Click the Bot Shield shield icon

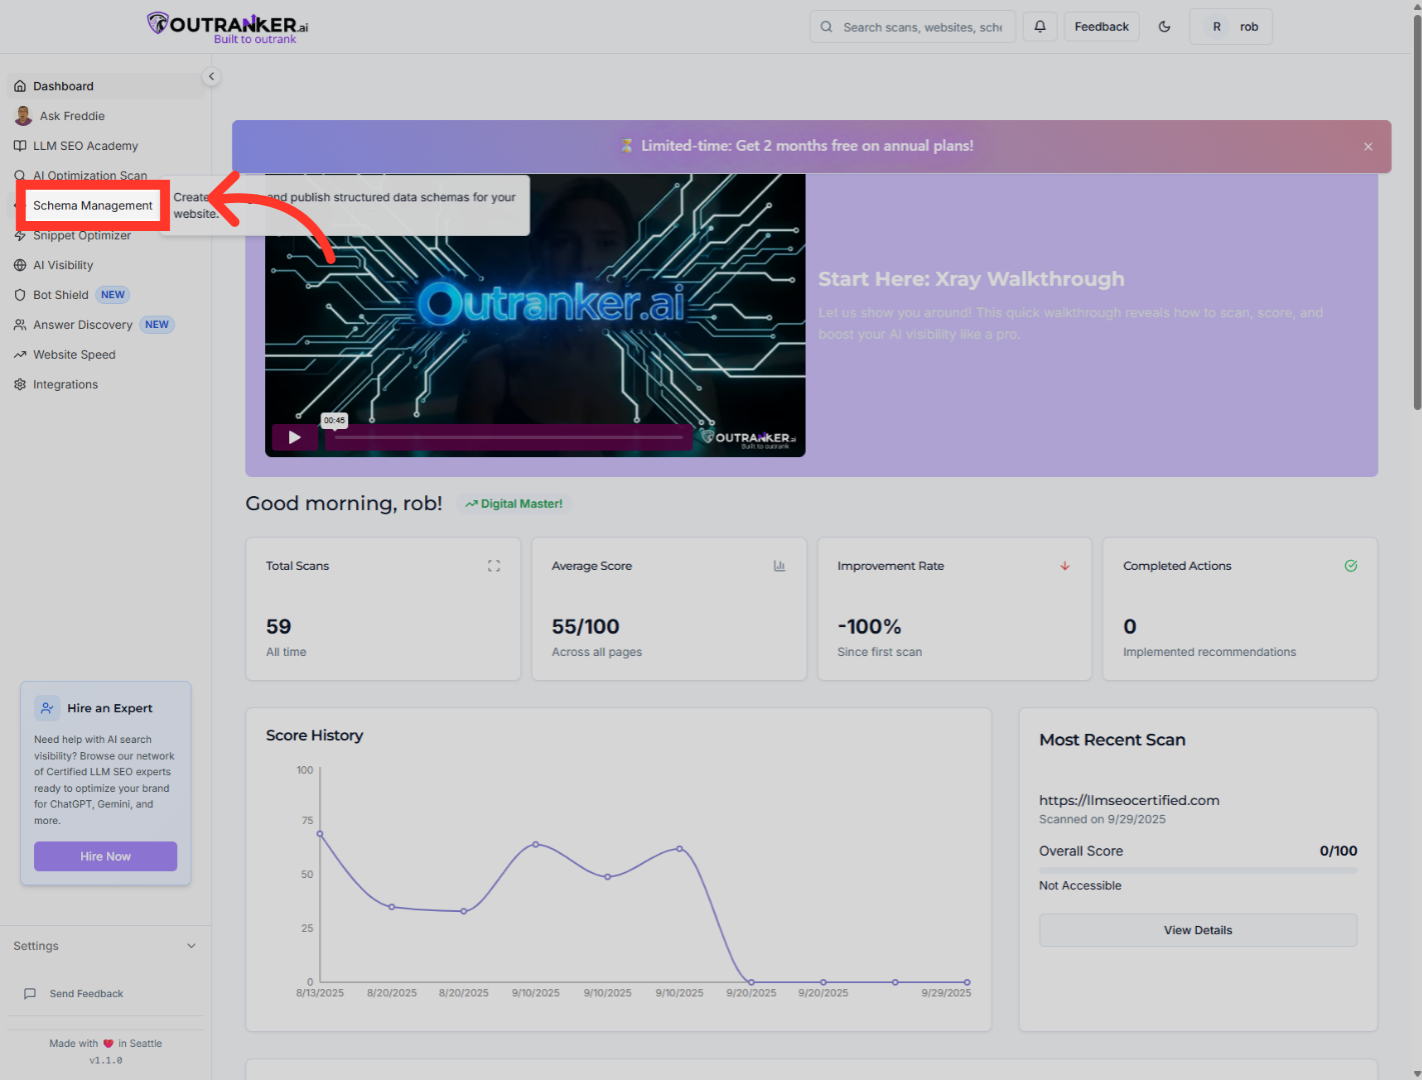click(20, 295)
